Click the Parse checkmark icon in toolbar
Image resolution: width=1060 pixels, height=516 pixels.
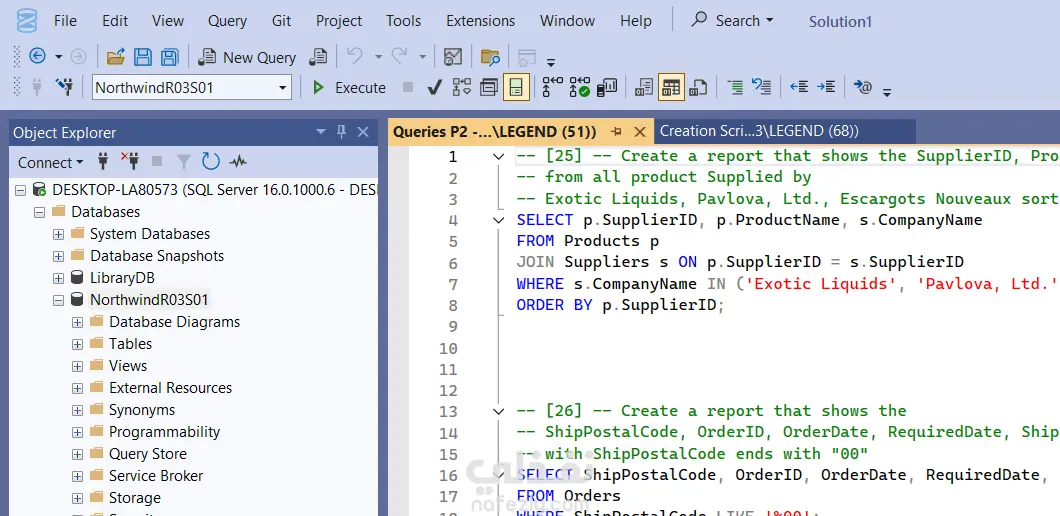tap(434, 88)
